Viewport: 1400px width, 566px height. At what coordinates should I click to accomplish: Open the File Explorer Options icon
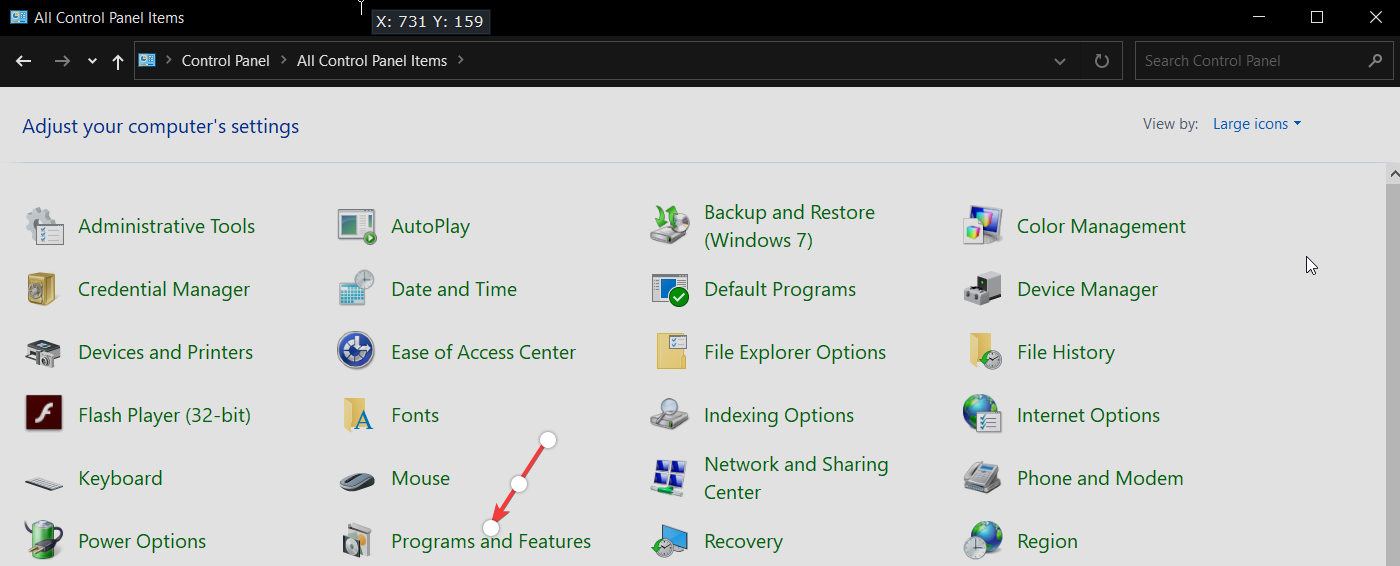click(x=670, y=352)
